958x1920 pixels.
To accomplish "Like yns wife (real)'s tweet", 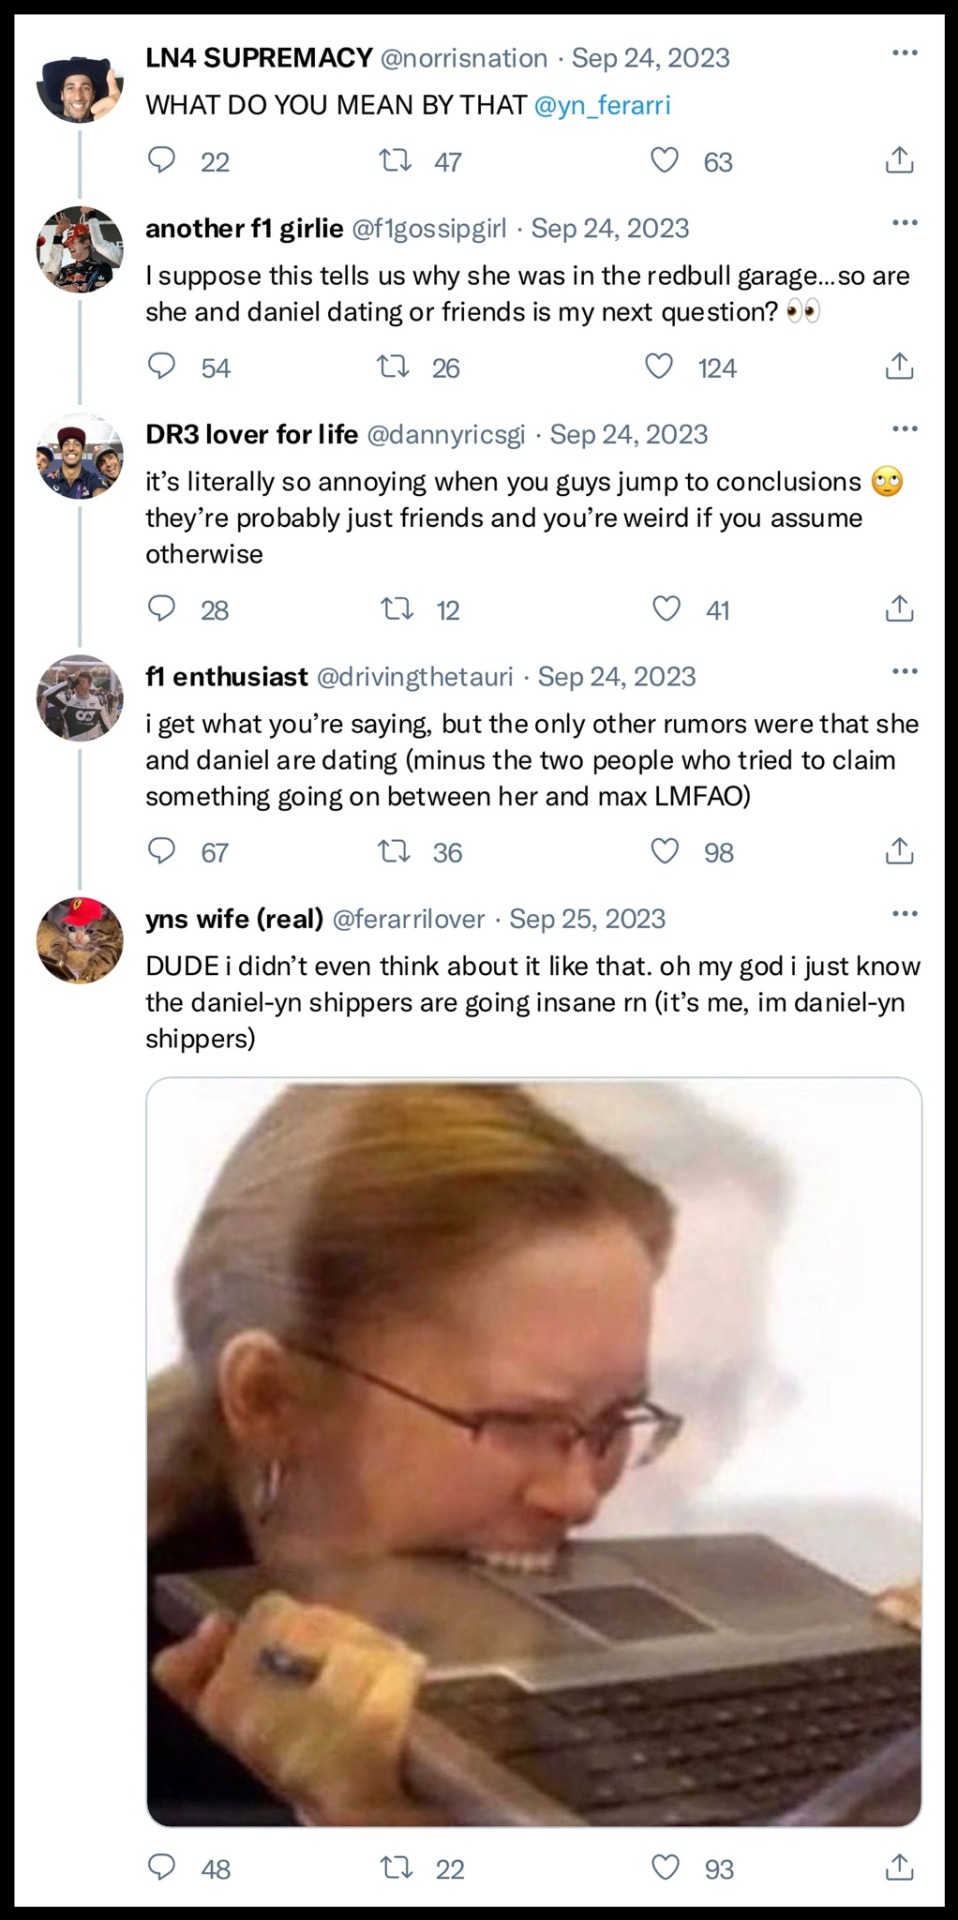I will click(x=666, y=1867).
